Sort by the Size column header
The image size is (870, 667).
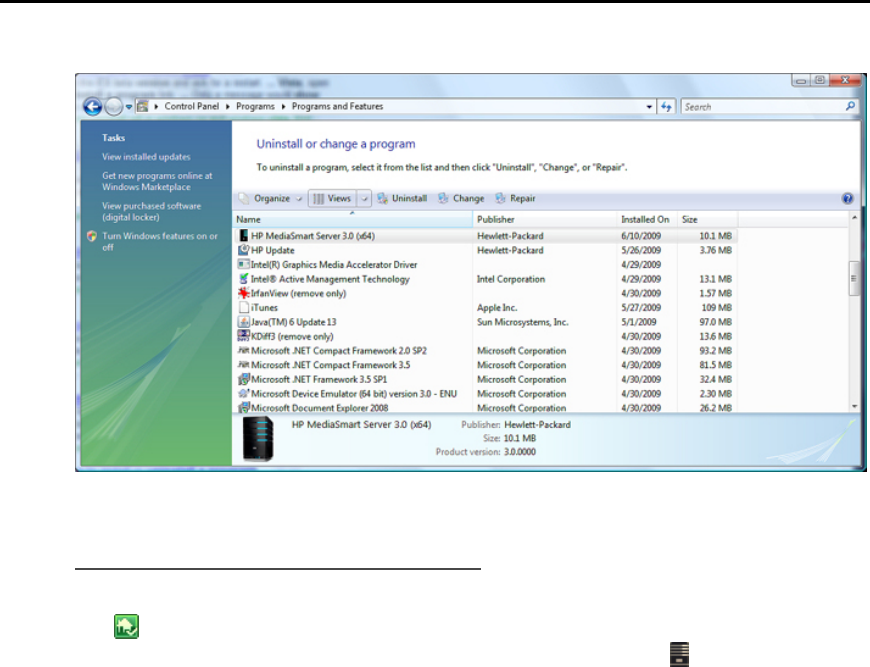(x=707, y=220)
